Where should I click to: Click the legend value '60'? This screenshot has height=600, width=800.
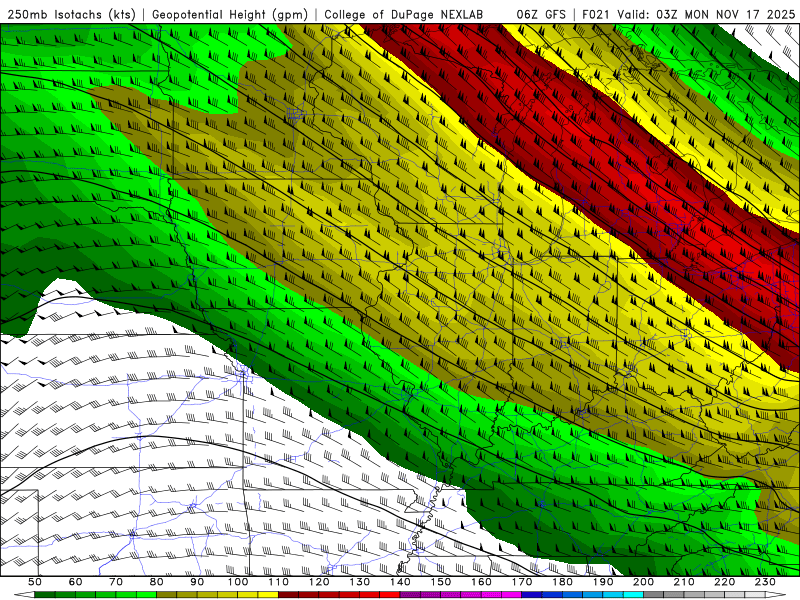point(76,582)
